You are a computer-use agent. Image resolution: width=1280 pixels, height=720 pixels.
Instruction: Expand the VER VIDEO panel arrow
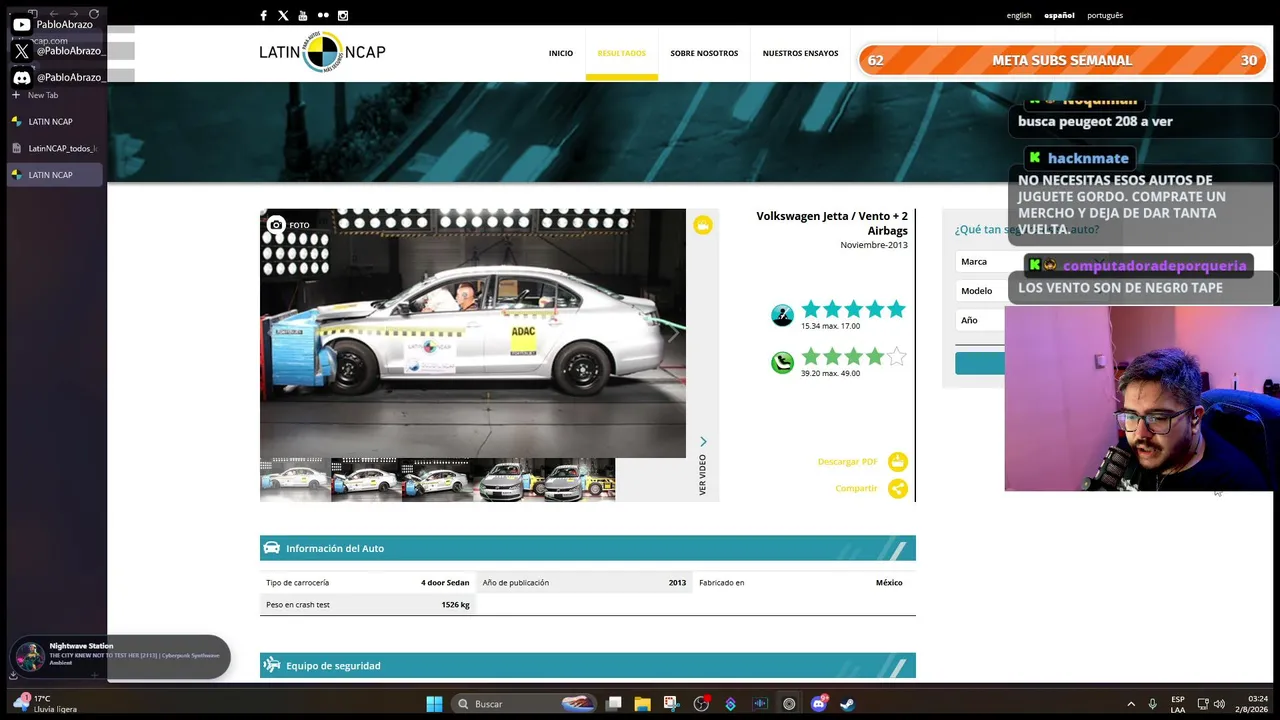pyautogui.click(x=703, y=441)
